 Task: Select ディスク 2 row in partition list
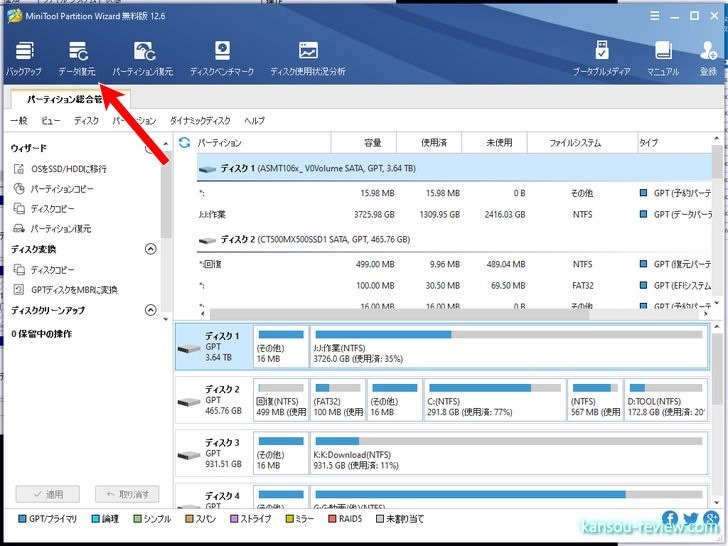[x=454, y=240]
